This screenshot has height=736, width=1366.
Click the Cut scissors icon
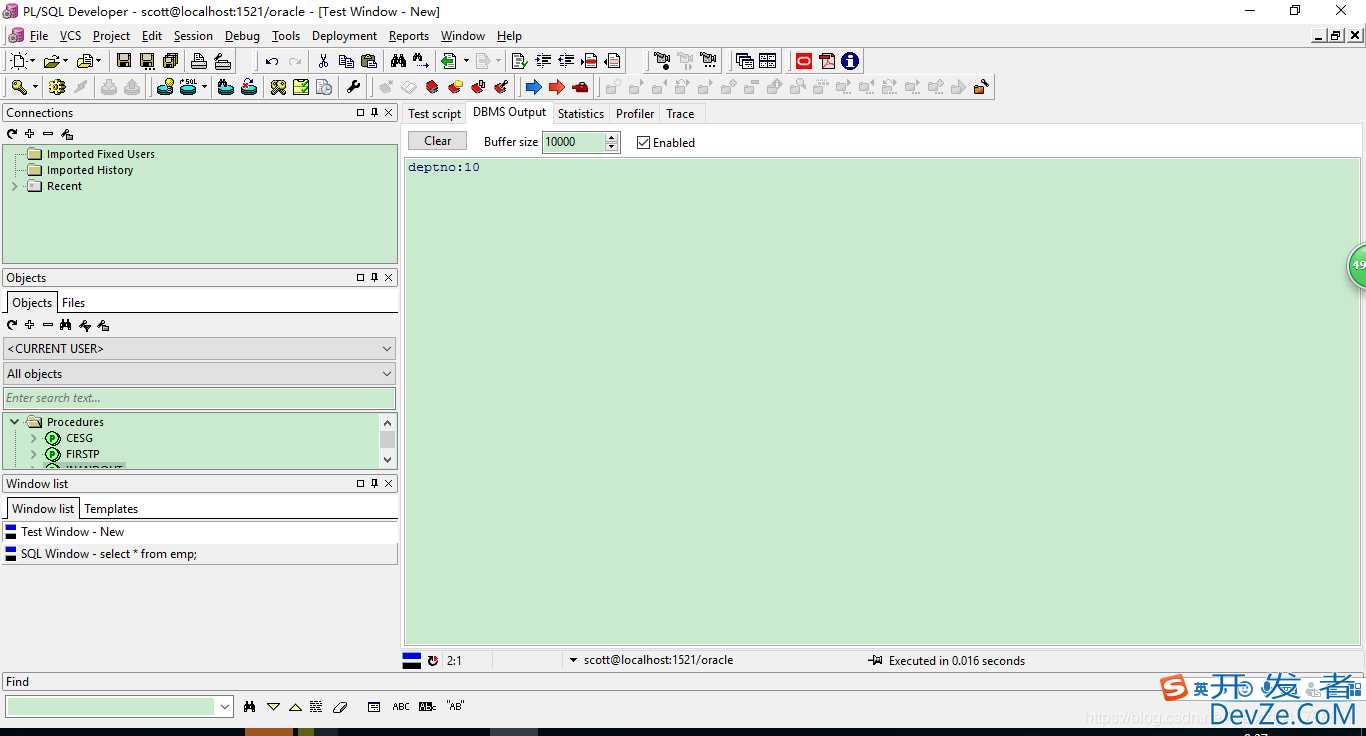coord(323,61)
